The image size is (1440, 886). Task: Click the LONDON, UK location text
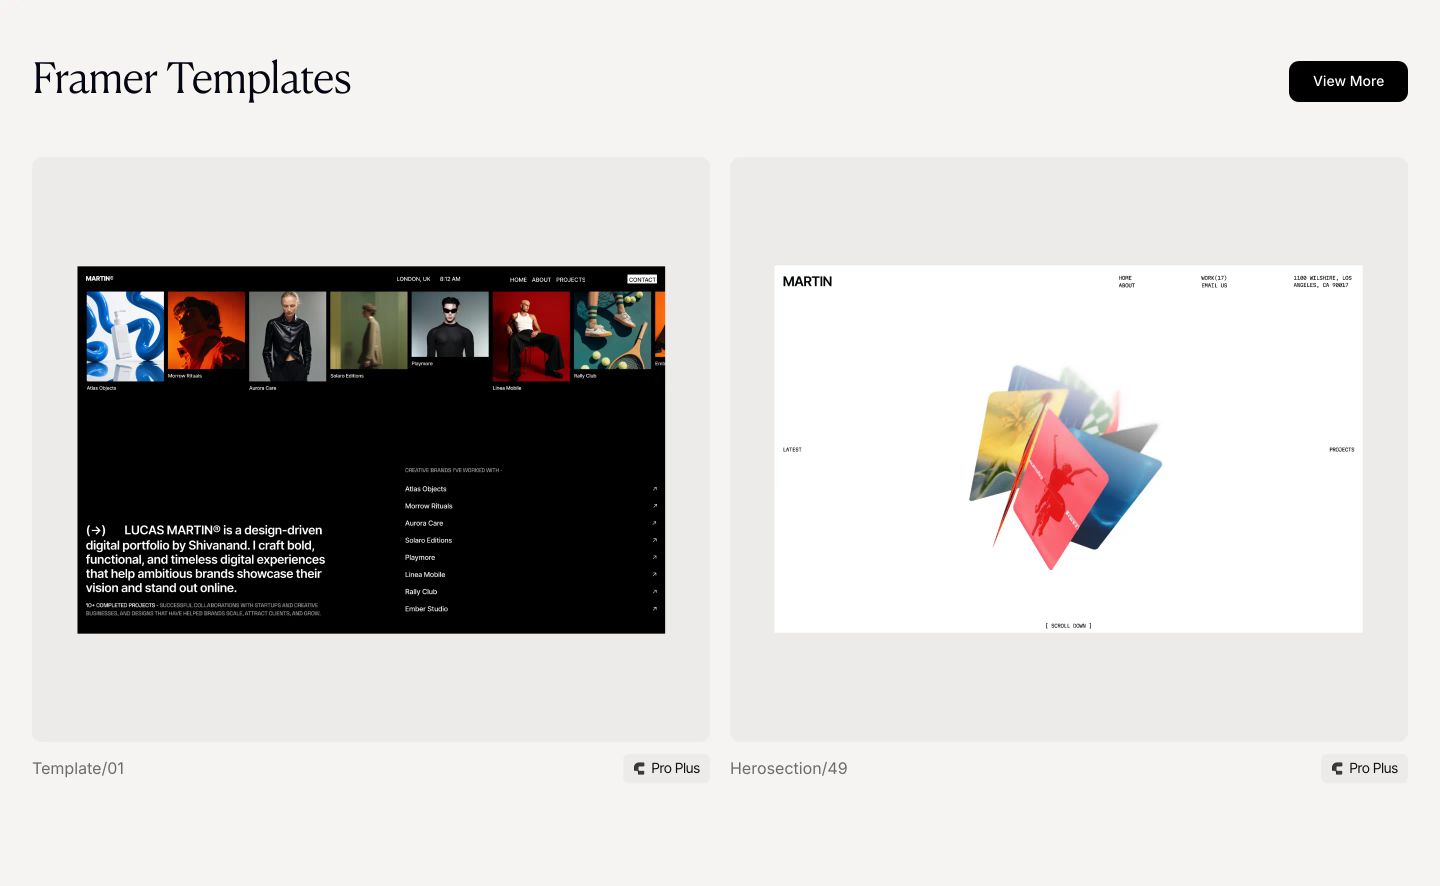(413, 279)
